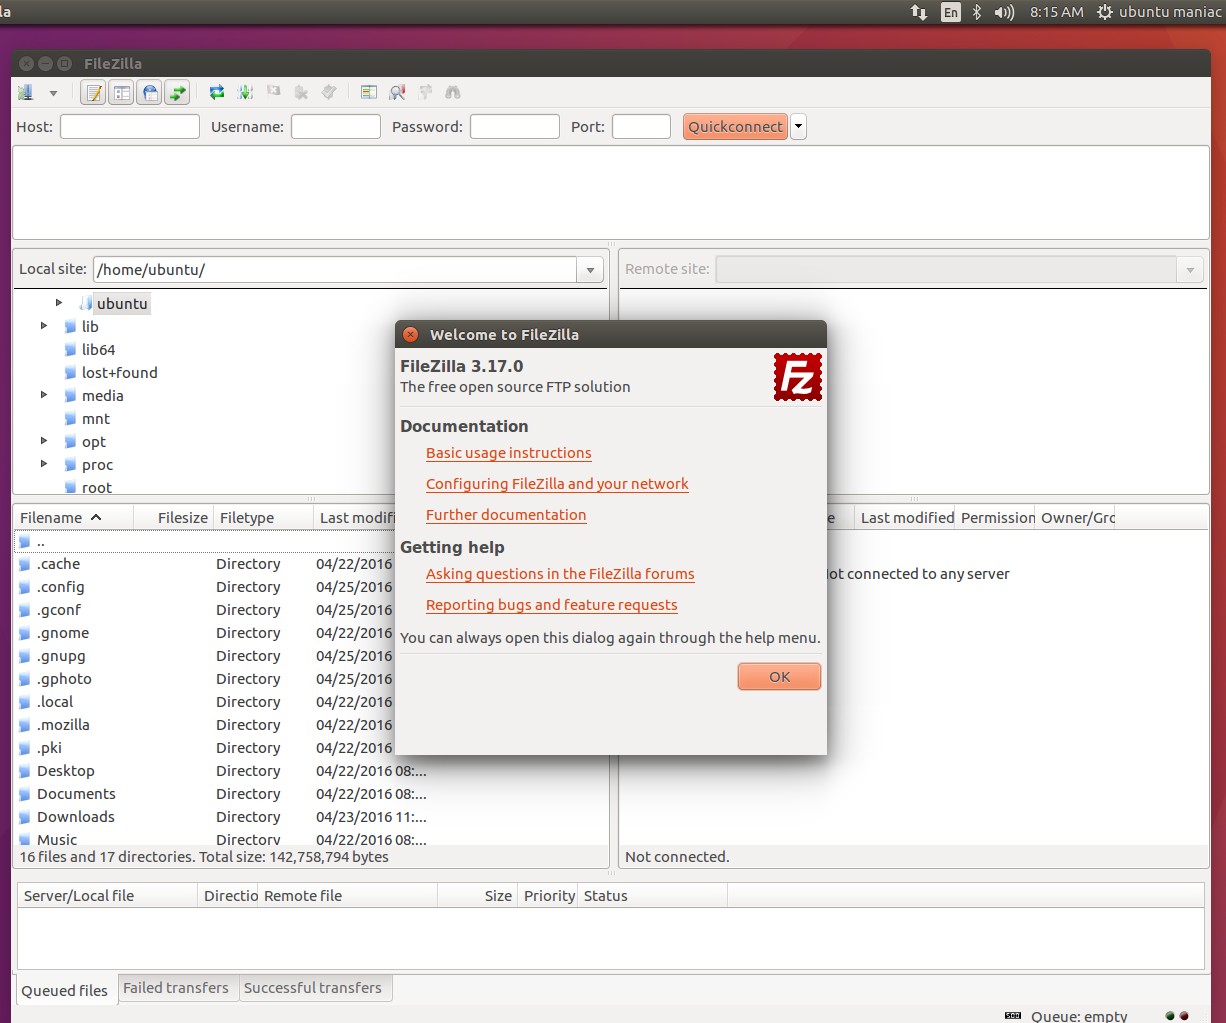Click the disconnect from server icon
Image resolution: width=1226 pixels, height=1023 pixels.
point(301,92)
